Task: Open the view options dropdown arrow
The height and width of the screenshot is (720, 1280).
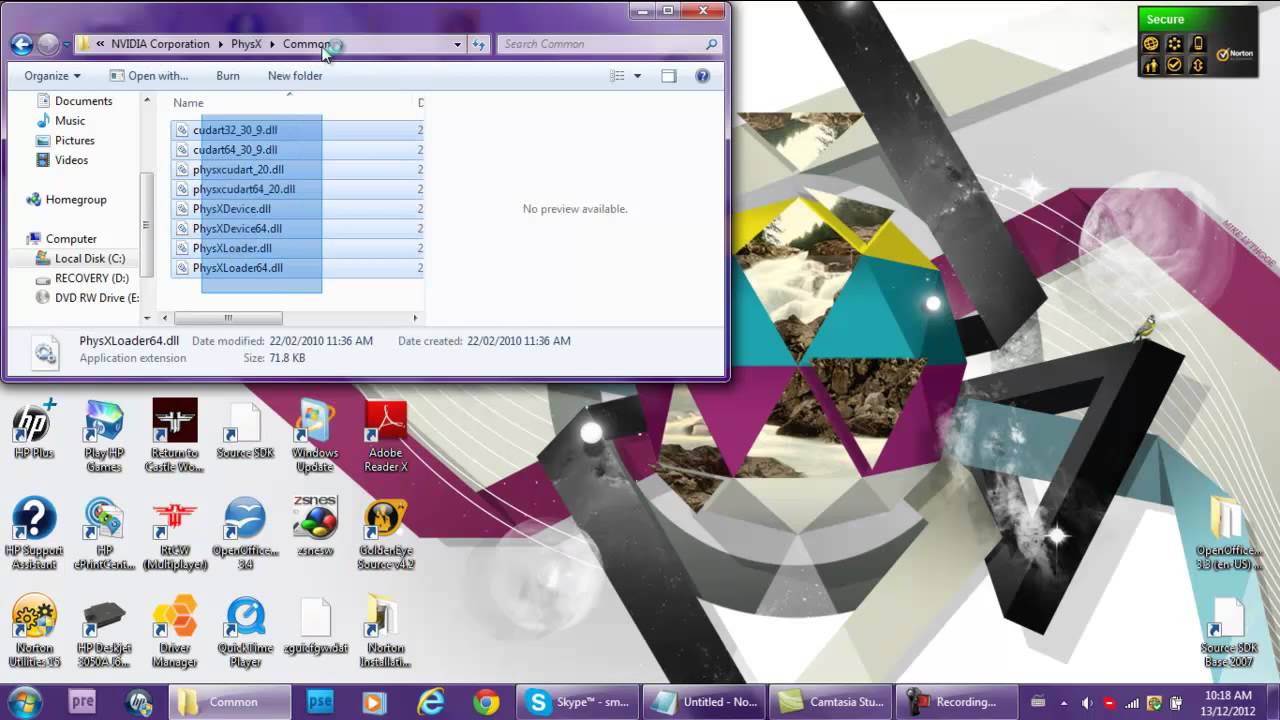Action: tap(637, 76)
